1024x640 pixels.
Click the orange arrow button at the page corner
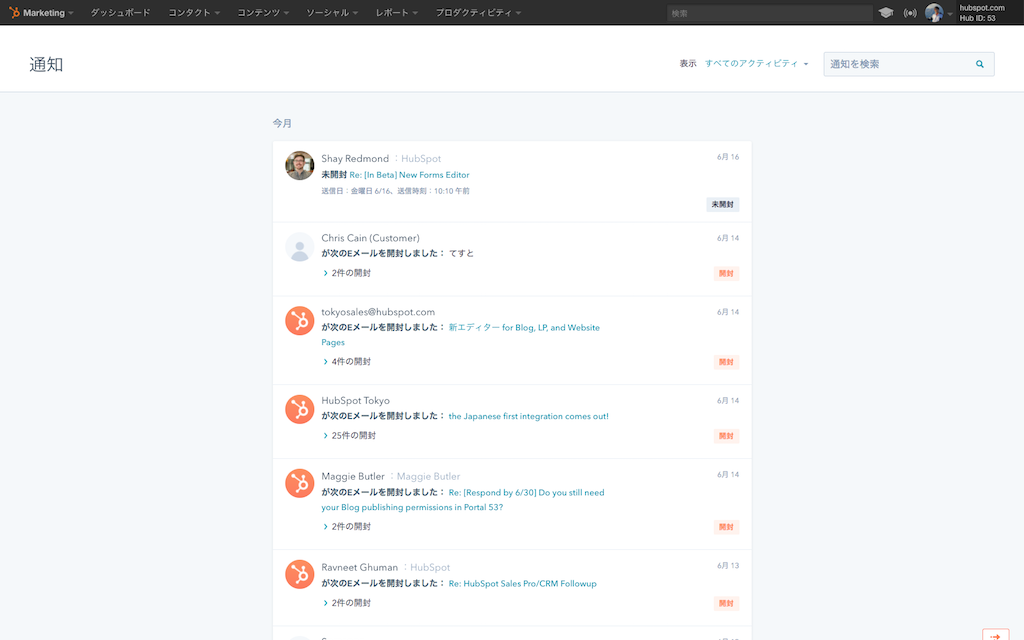tap(995, 635)
